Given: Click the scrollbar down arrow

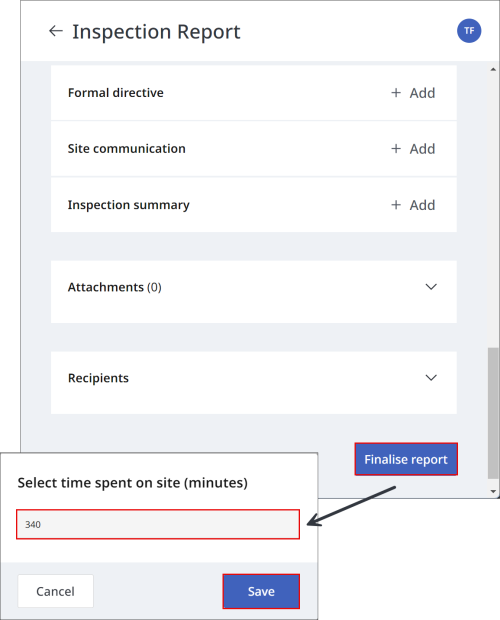Looking at the screenshot, I should (x=493, y=491).
